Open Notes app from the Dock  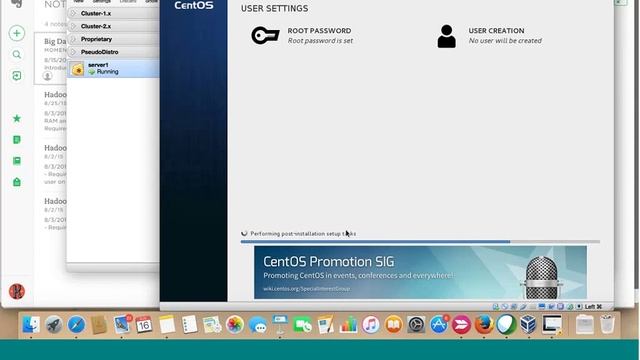(167, 325)
